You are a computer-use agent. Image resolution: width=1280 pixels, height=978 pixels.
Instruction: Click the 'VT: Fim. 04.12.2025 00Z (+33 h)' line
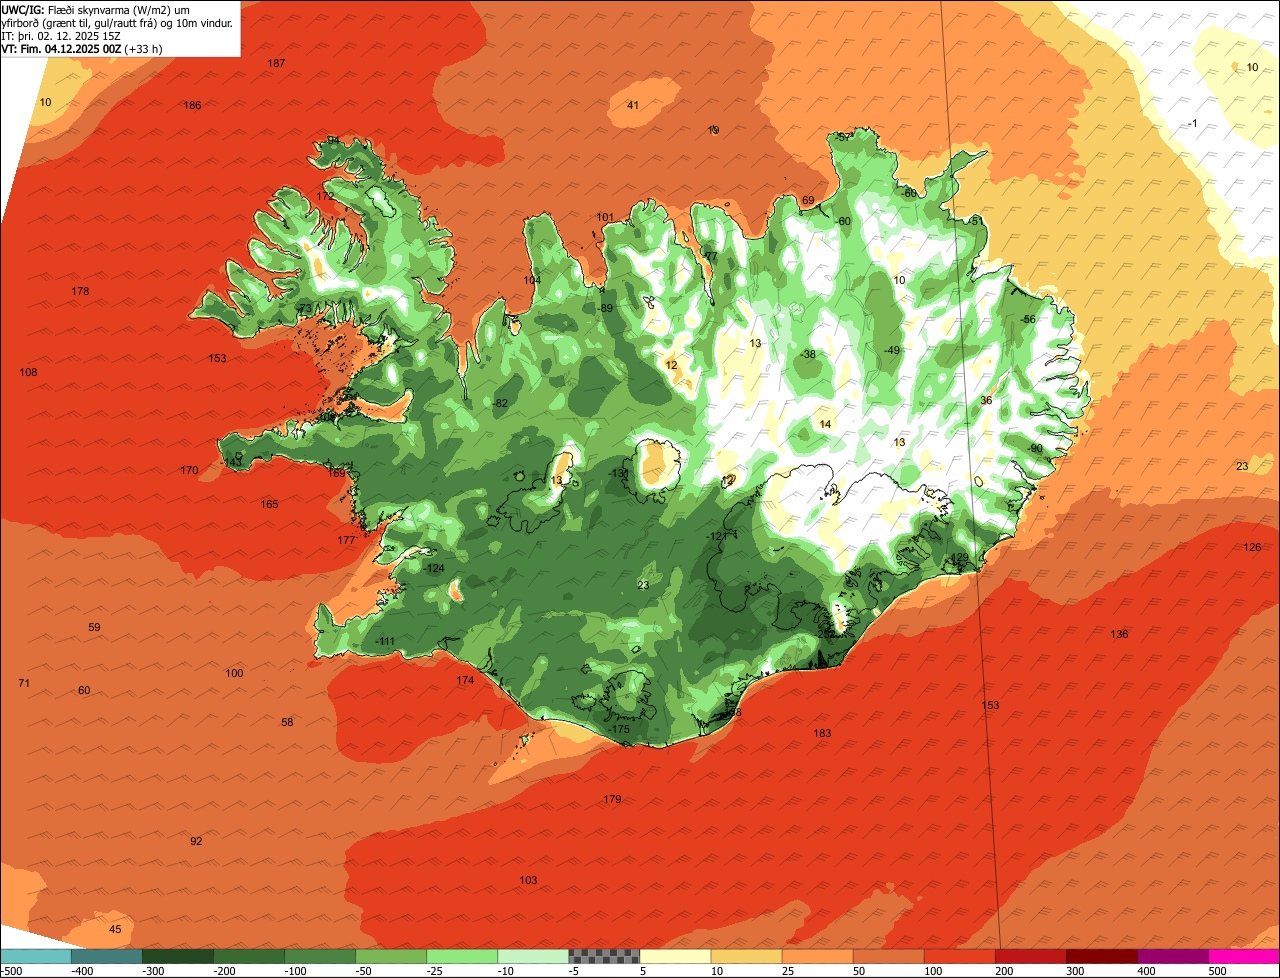[82, 49]
